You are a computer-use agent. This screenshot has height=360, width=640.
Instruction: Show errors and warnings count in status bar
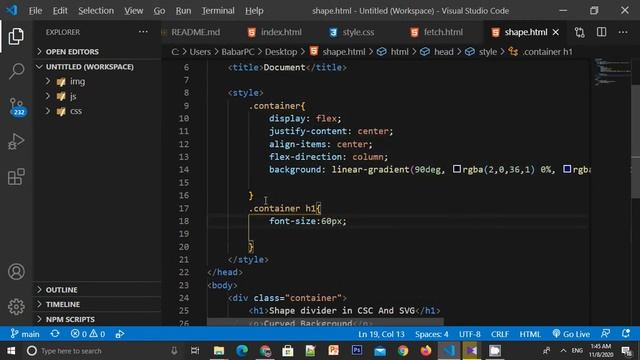coord(88,334)
